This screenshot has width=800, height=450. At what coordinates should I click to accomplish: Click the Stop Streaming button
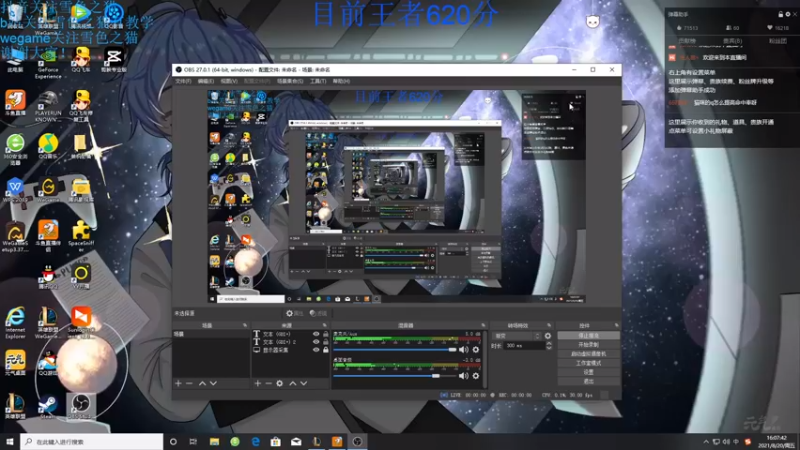[588, 336]
